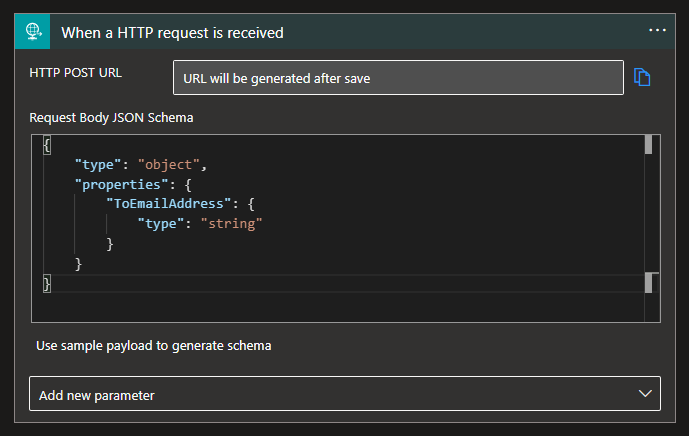Screen dimensions: 689x436
Task: Click the HTTP POST URL field
Action: (x=398, y=78)
